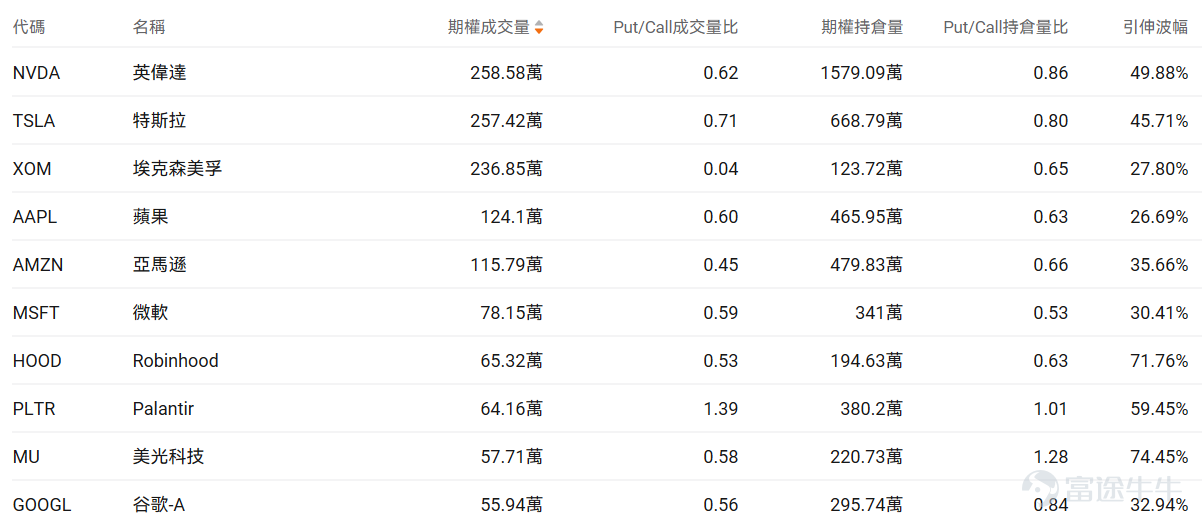Select the 蘋果 name cell
Screen dimensions: 1202x525
pyautogui.click(x=151, y=217)
